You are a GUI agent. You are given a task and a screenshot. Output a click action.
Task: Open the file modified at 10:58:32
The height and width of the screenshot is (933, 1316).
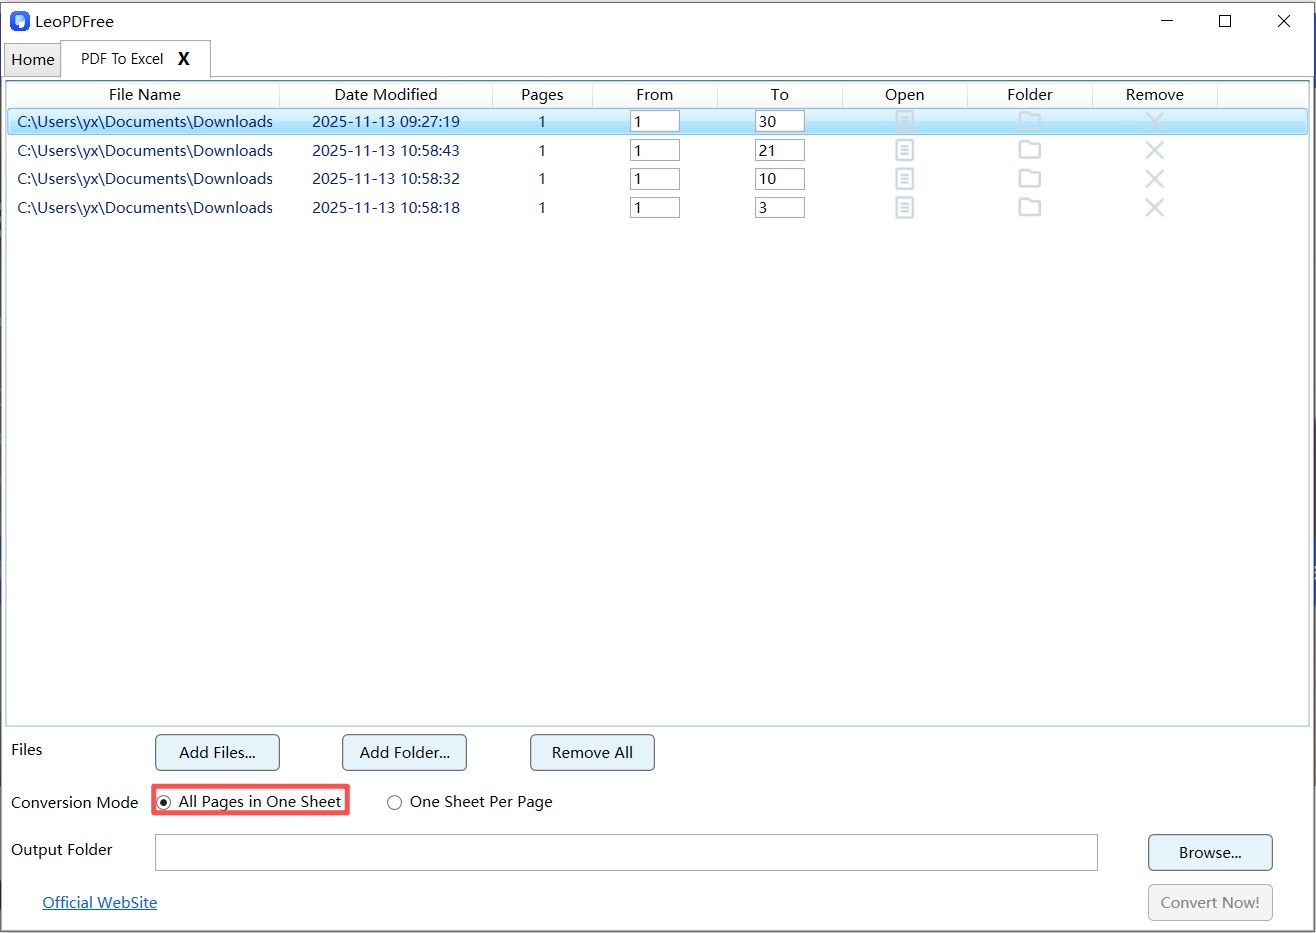(x=904, y=178)
